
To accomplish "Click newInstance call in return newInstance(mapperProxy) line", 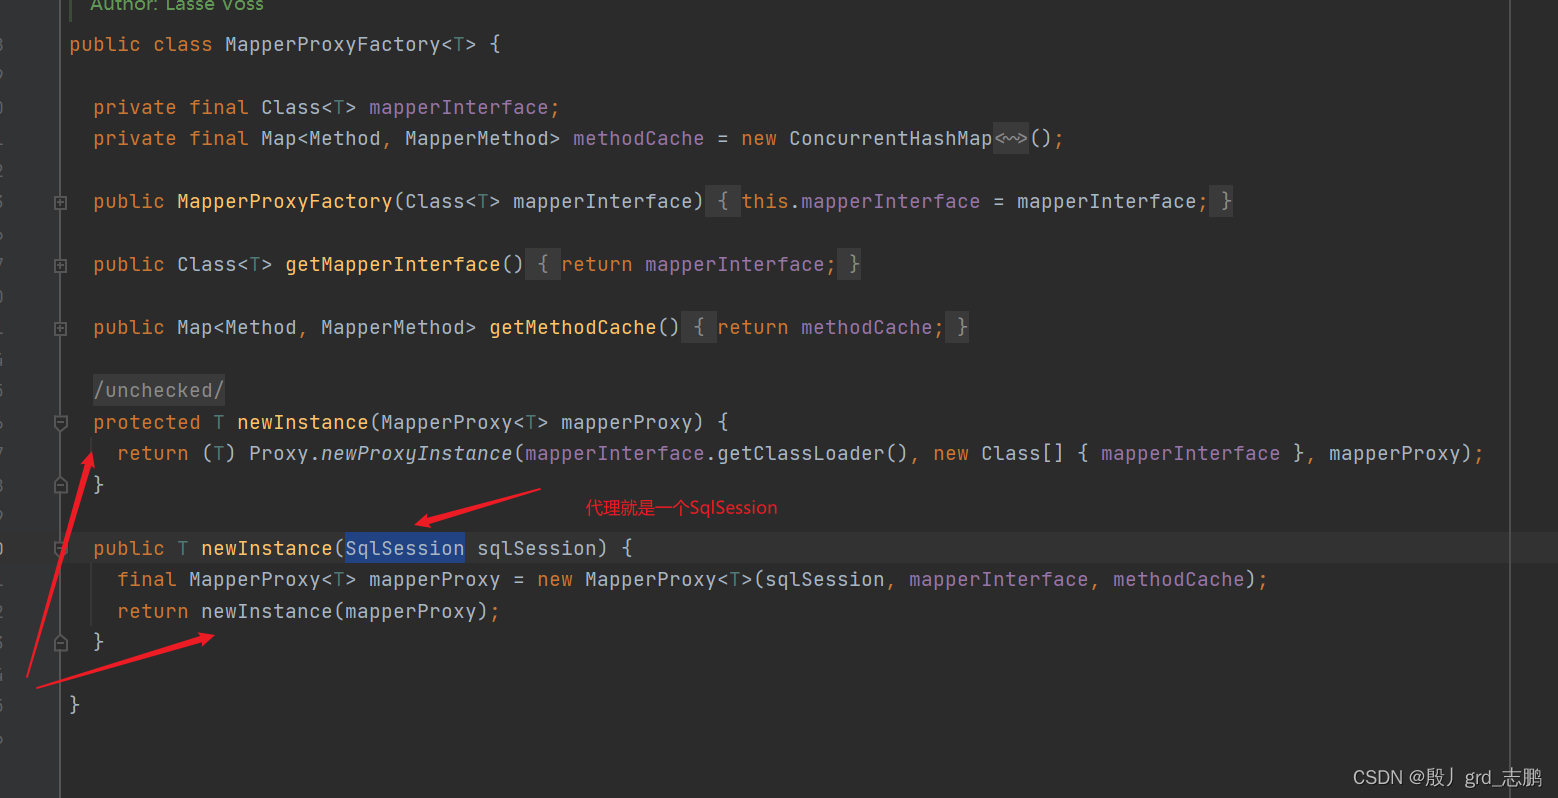I will coord(267,611).
